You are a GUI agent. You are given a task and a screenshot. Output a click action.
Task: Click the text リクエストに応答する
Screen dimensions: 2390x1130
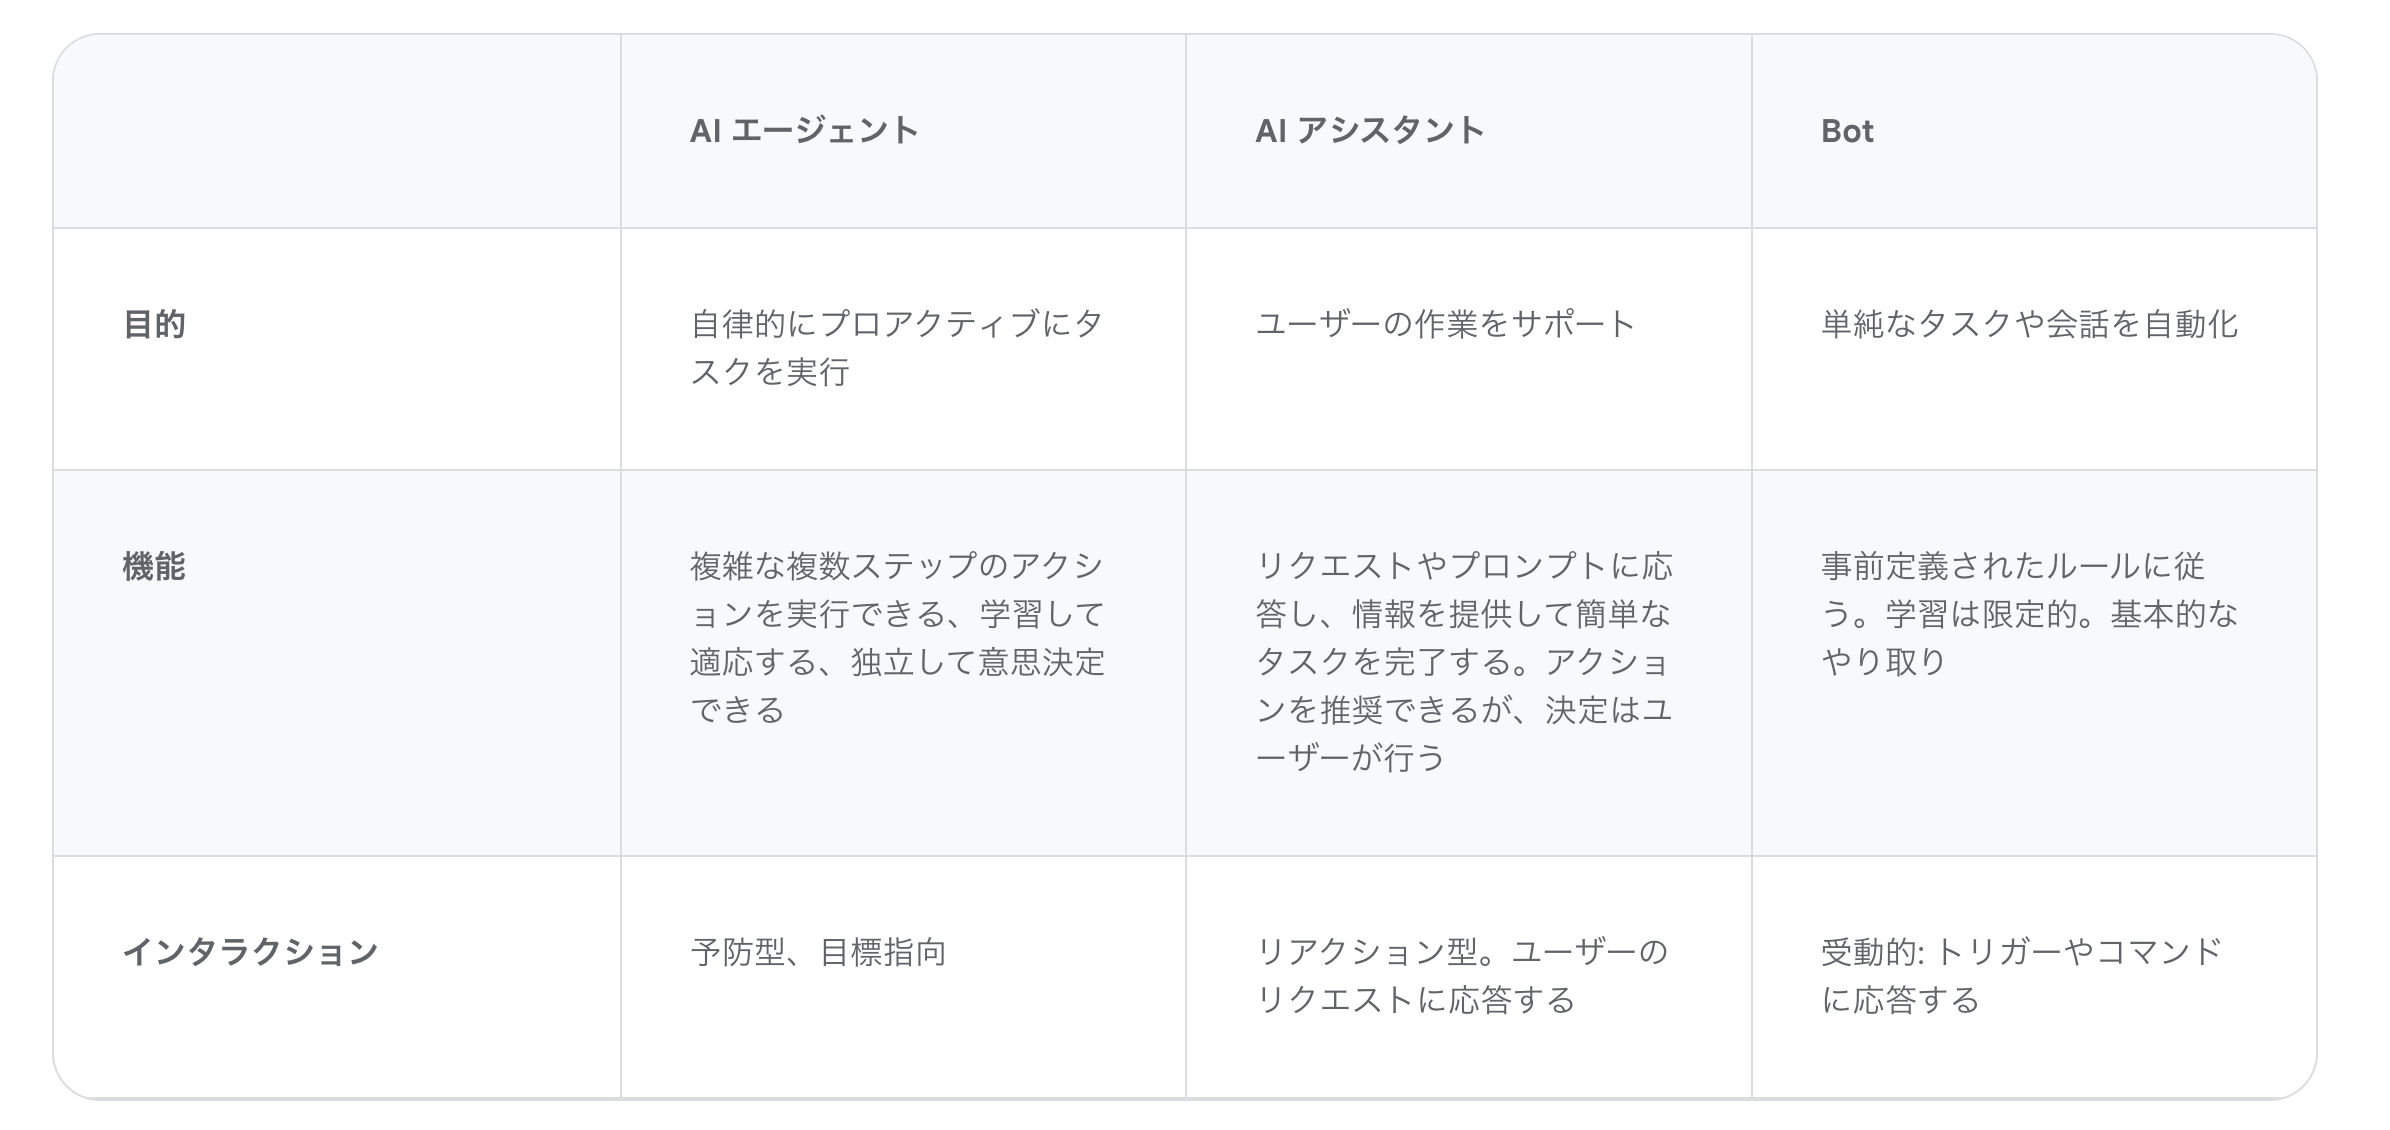[x=1415, y=999]
